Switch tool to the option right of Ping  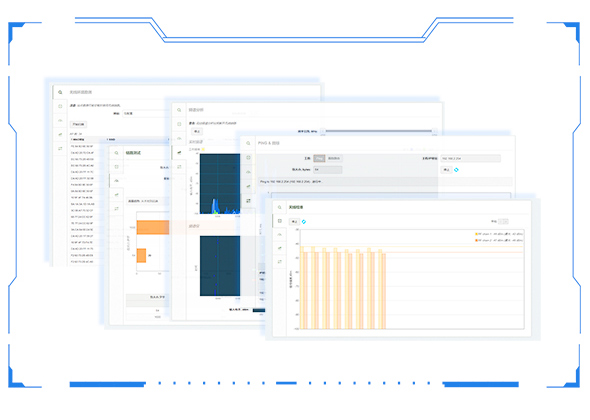coord(334,158)
